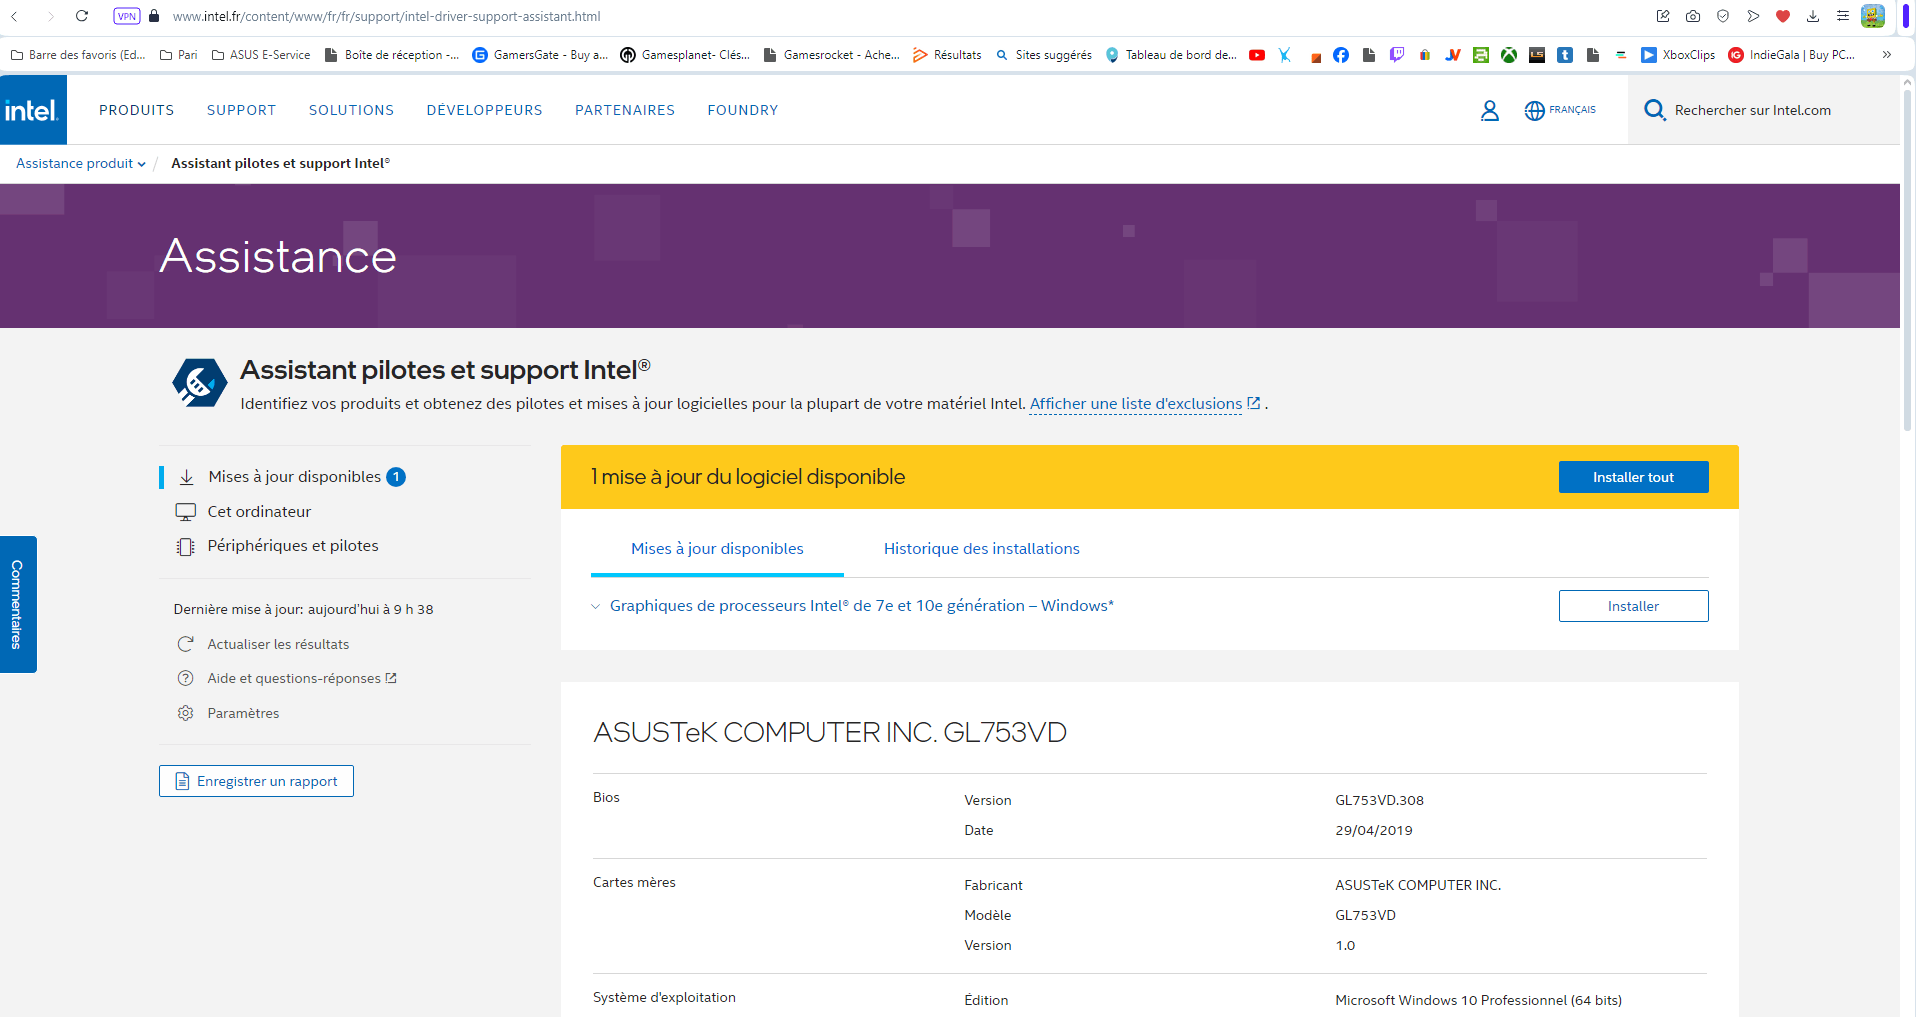Select Mises à jour disponibles in sidebar
The image size is (1916, 1017).
[x=292, y=477]
